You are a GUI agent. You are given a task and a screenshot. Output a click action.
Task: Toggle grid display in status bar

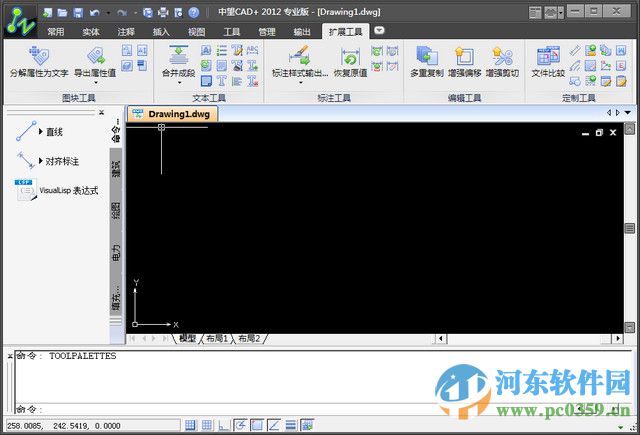click(207, 425)
